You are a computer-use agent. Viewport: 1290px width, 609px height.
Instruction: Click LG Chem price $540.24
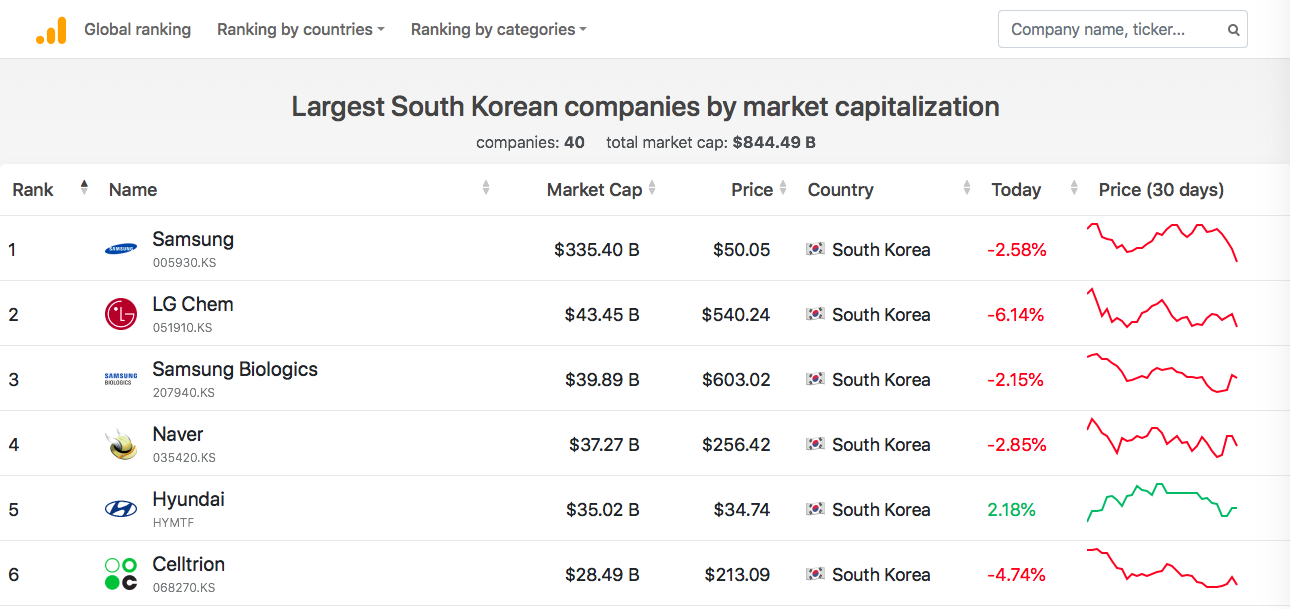(736, 314)
